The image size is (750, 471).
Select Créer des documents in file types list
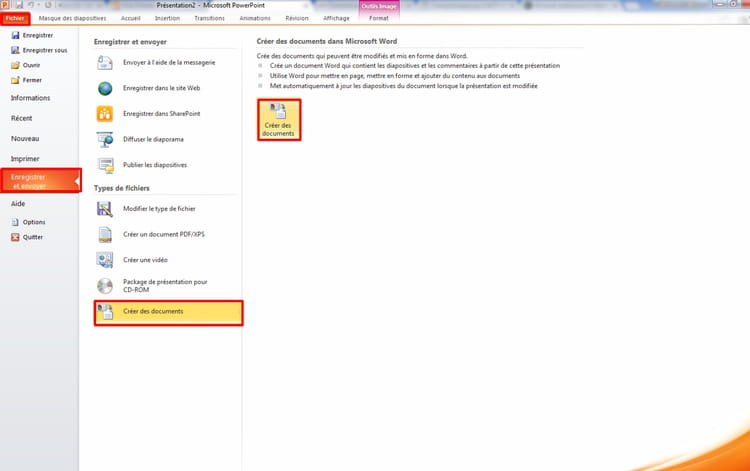click(x=168, y=313)
